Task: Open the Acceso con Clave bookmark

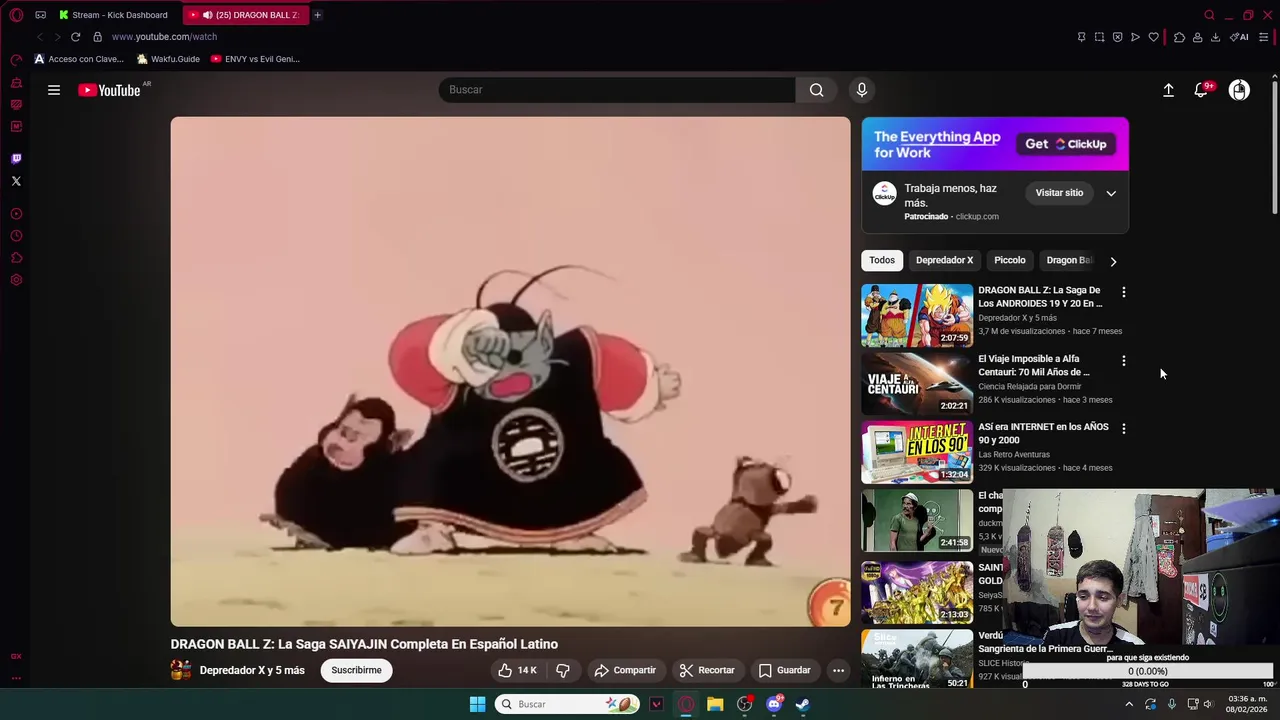Action: pos(78,59)
